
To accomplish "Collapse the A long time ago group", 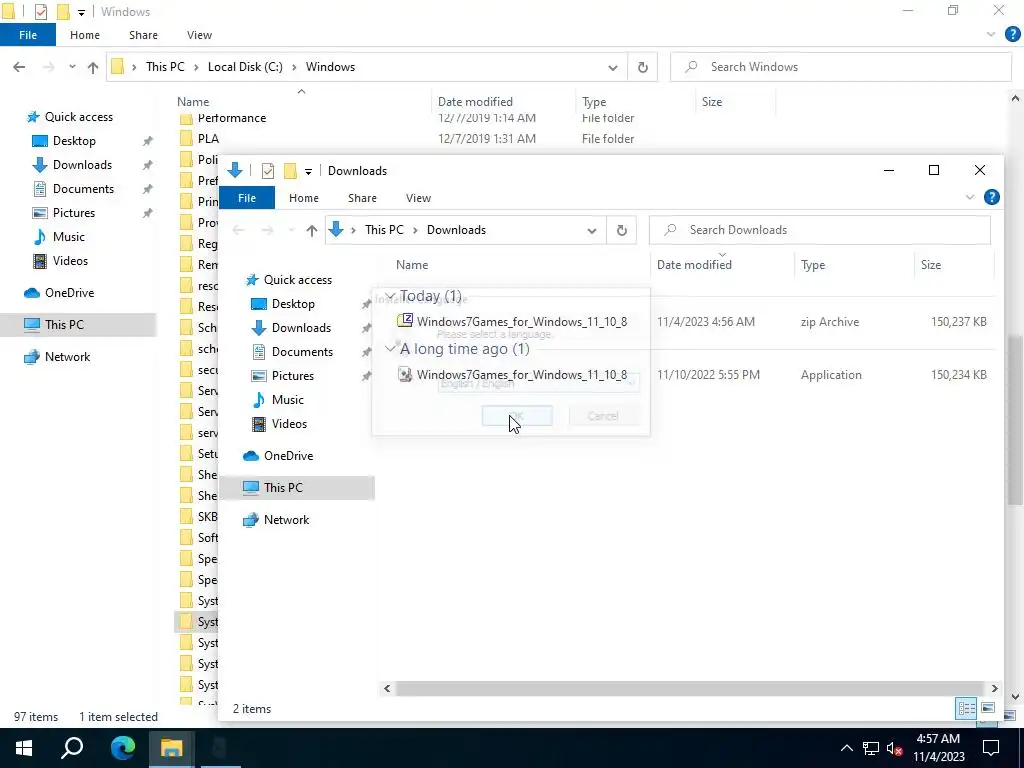I will pyautogui.click(x=391, y=349).
